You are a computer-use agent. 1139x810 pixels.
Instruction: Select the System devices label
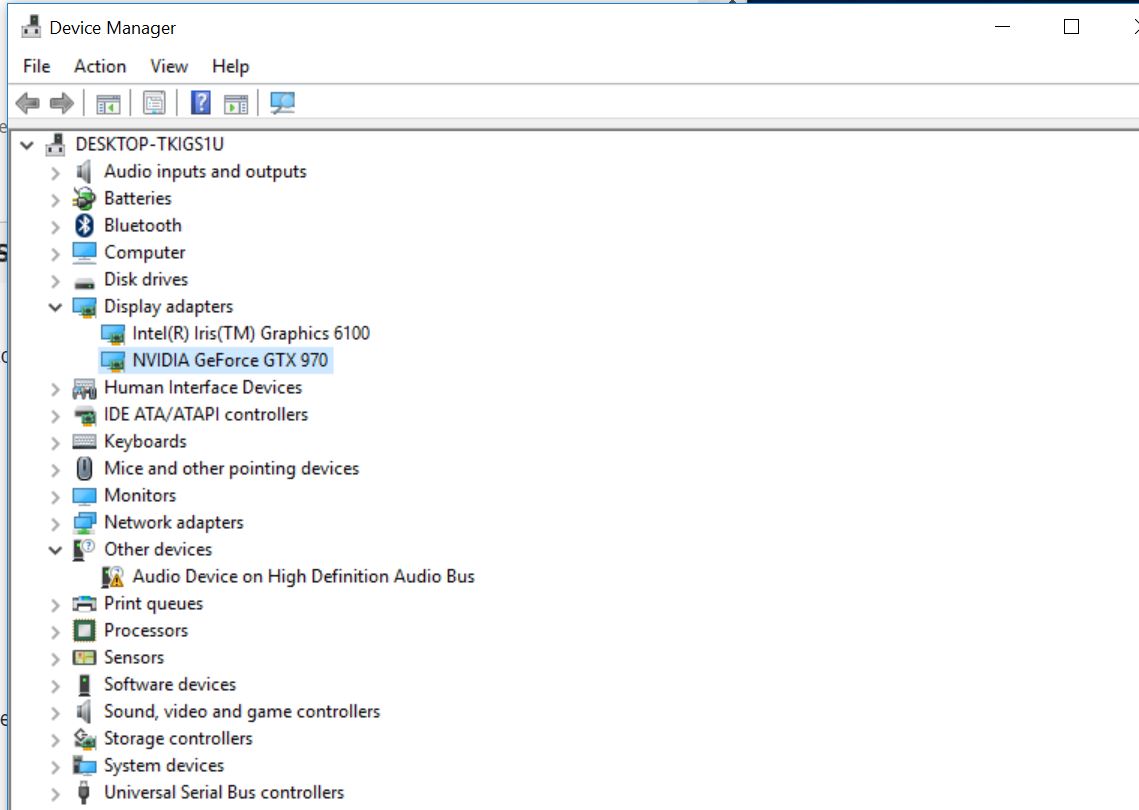coord(163,766)
